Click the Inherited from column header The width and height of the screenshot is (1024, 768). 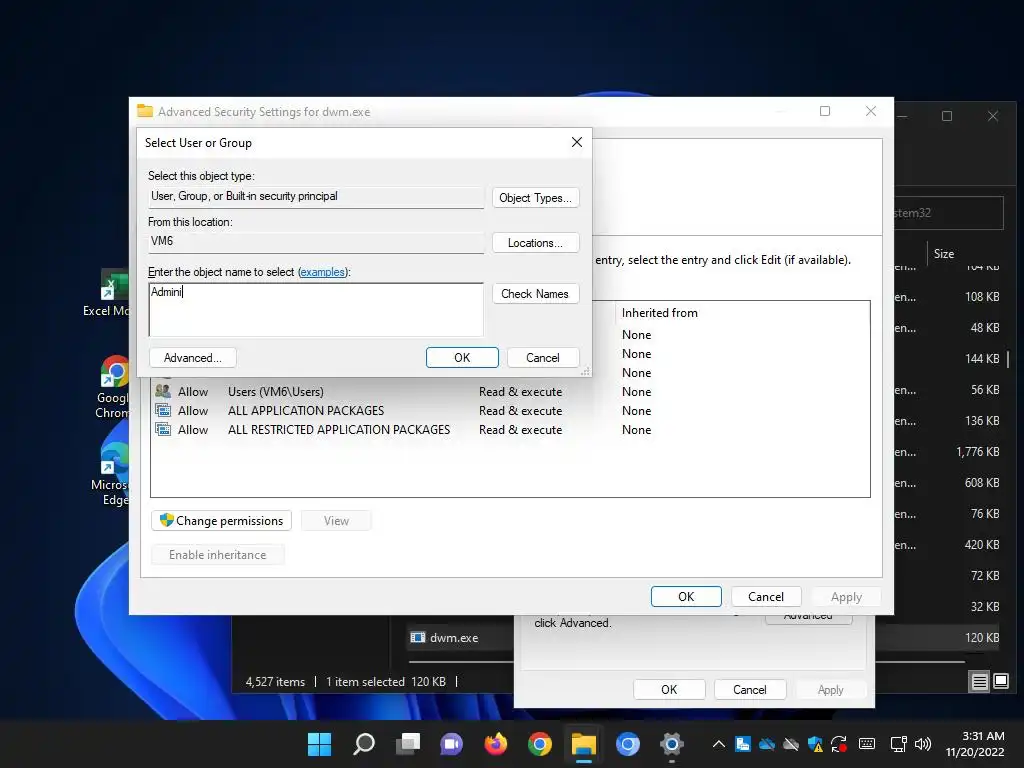[660, 313]
